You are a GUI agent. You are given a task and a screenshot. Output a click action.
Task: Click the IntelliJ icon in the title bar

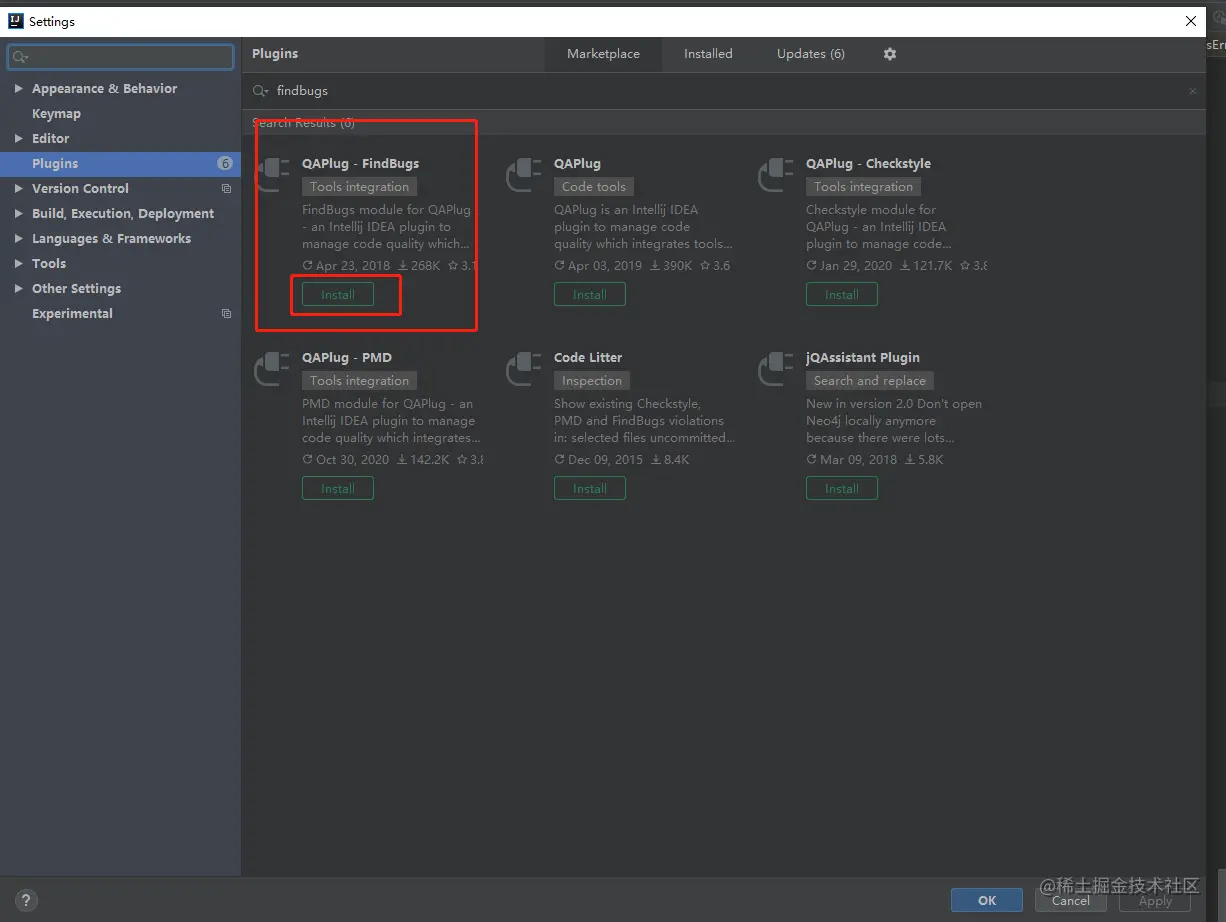click(x=16, y=21)
